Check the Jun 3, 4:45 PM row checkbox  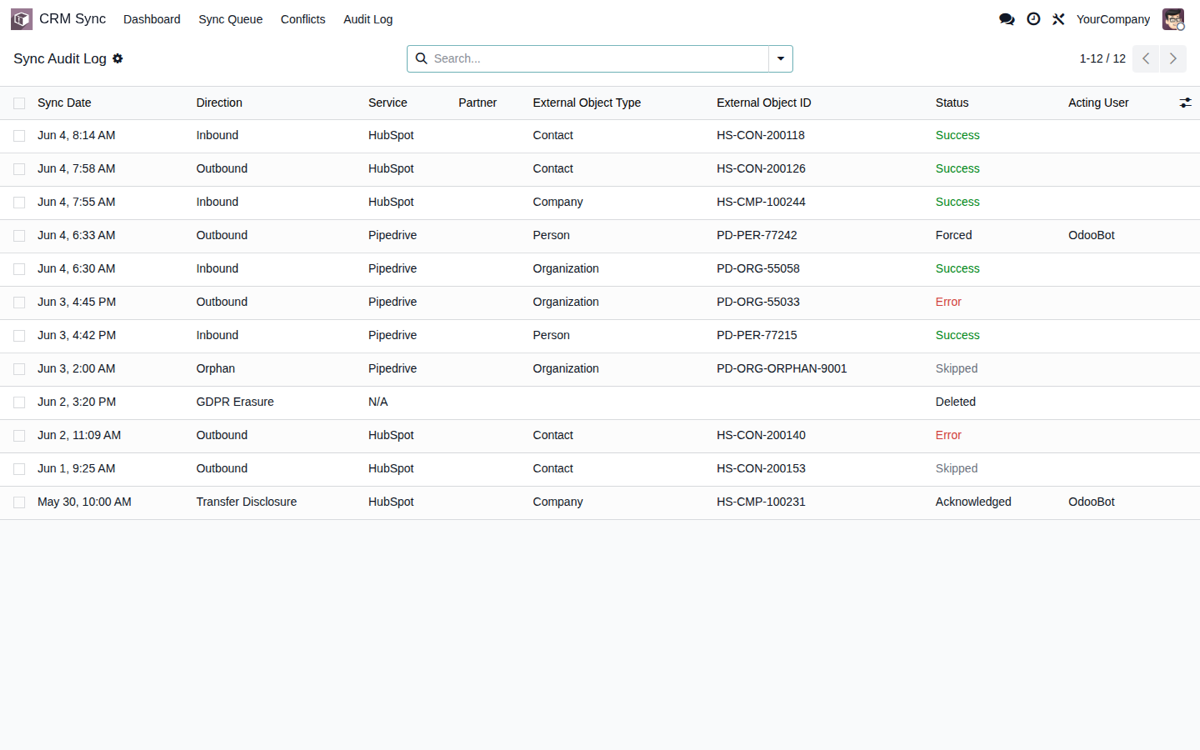tap(19, 302)
